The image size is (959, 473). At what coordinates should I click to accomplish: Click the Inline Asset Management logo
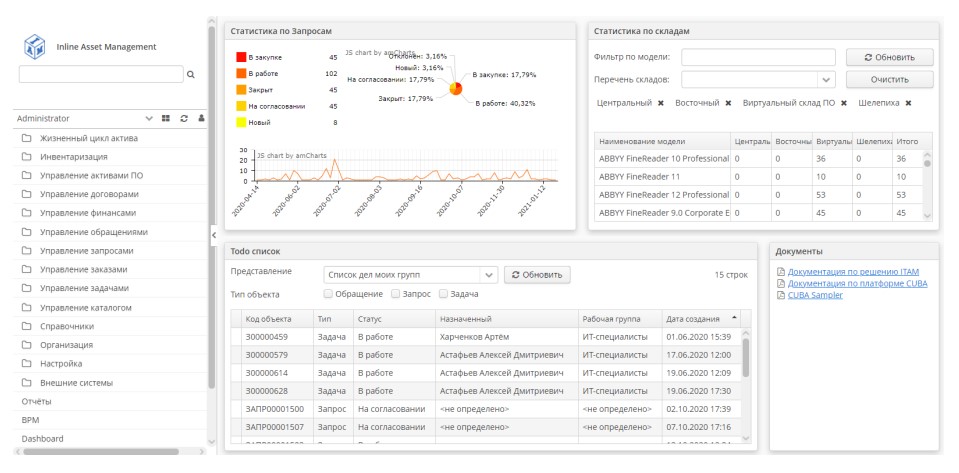[34, 47]
